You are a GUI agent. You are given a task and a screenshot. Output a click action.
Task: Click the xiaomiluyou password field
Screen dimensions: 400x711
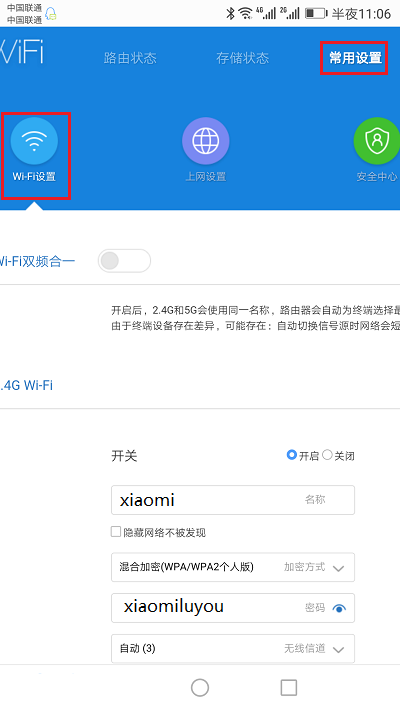[233, 608]
